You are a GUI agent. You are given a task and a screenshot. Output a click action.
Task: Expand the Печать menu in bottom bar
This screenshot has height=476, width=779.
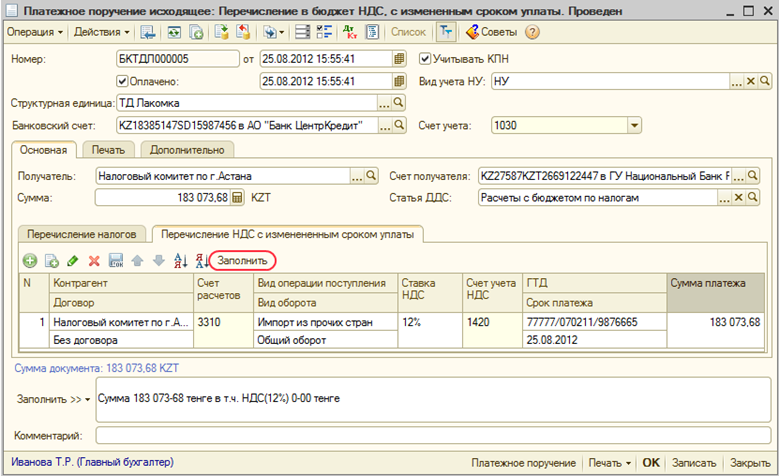610,464
